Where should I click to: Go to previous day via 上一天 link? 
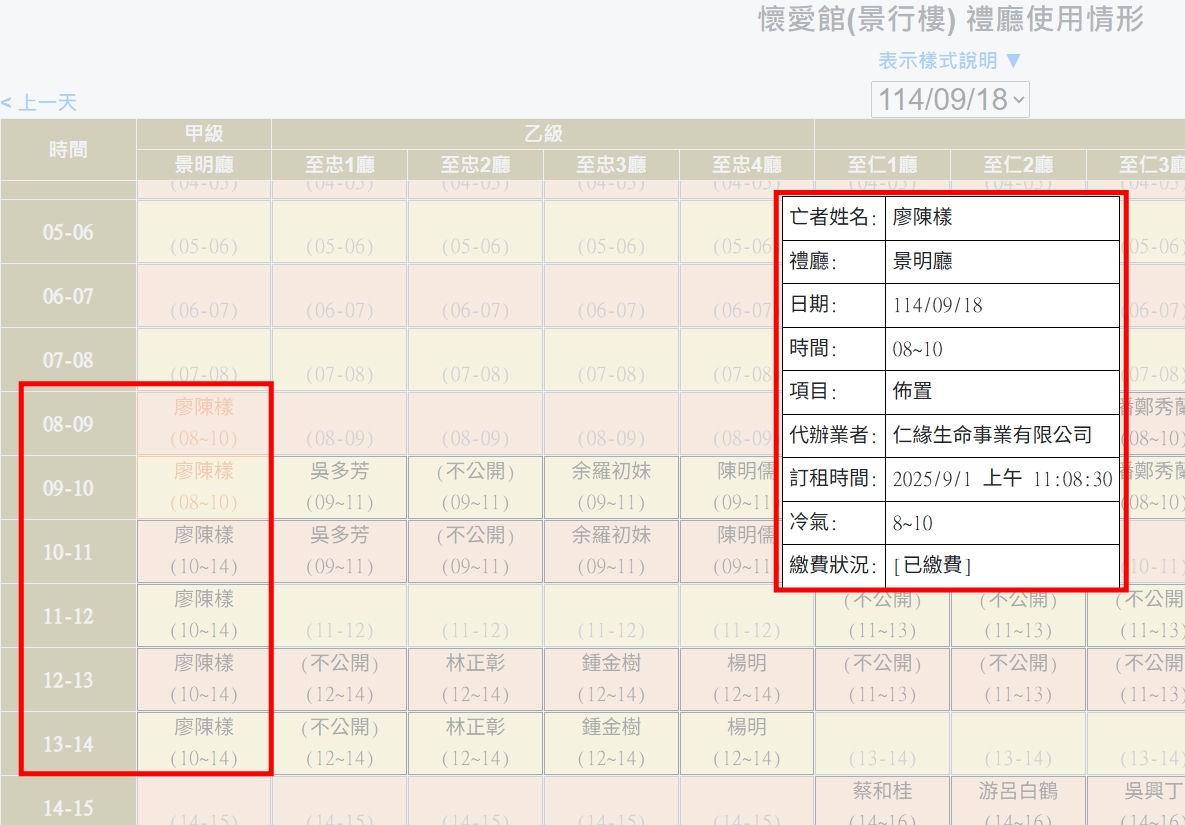pos(40,103)
